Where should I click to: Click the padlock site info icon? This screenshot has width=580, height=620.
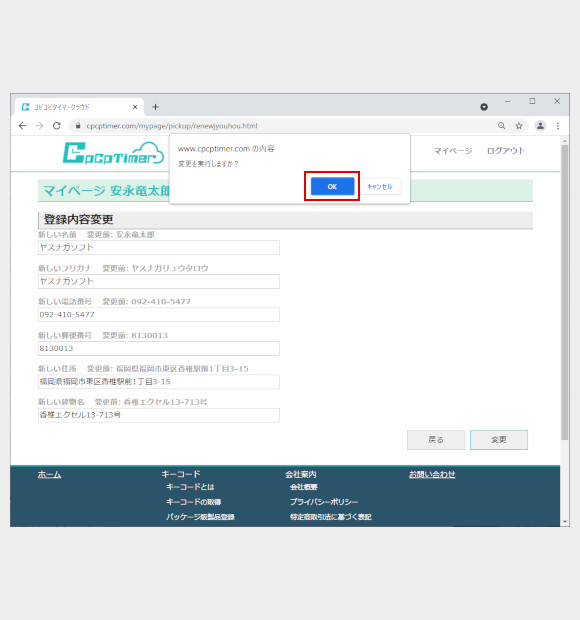click(x=78, y=126)
